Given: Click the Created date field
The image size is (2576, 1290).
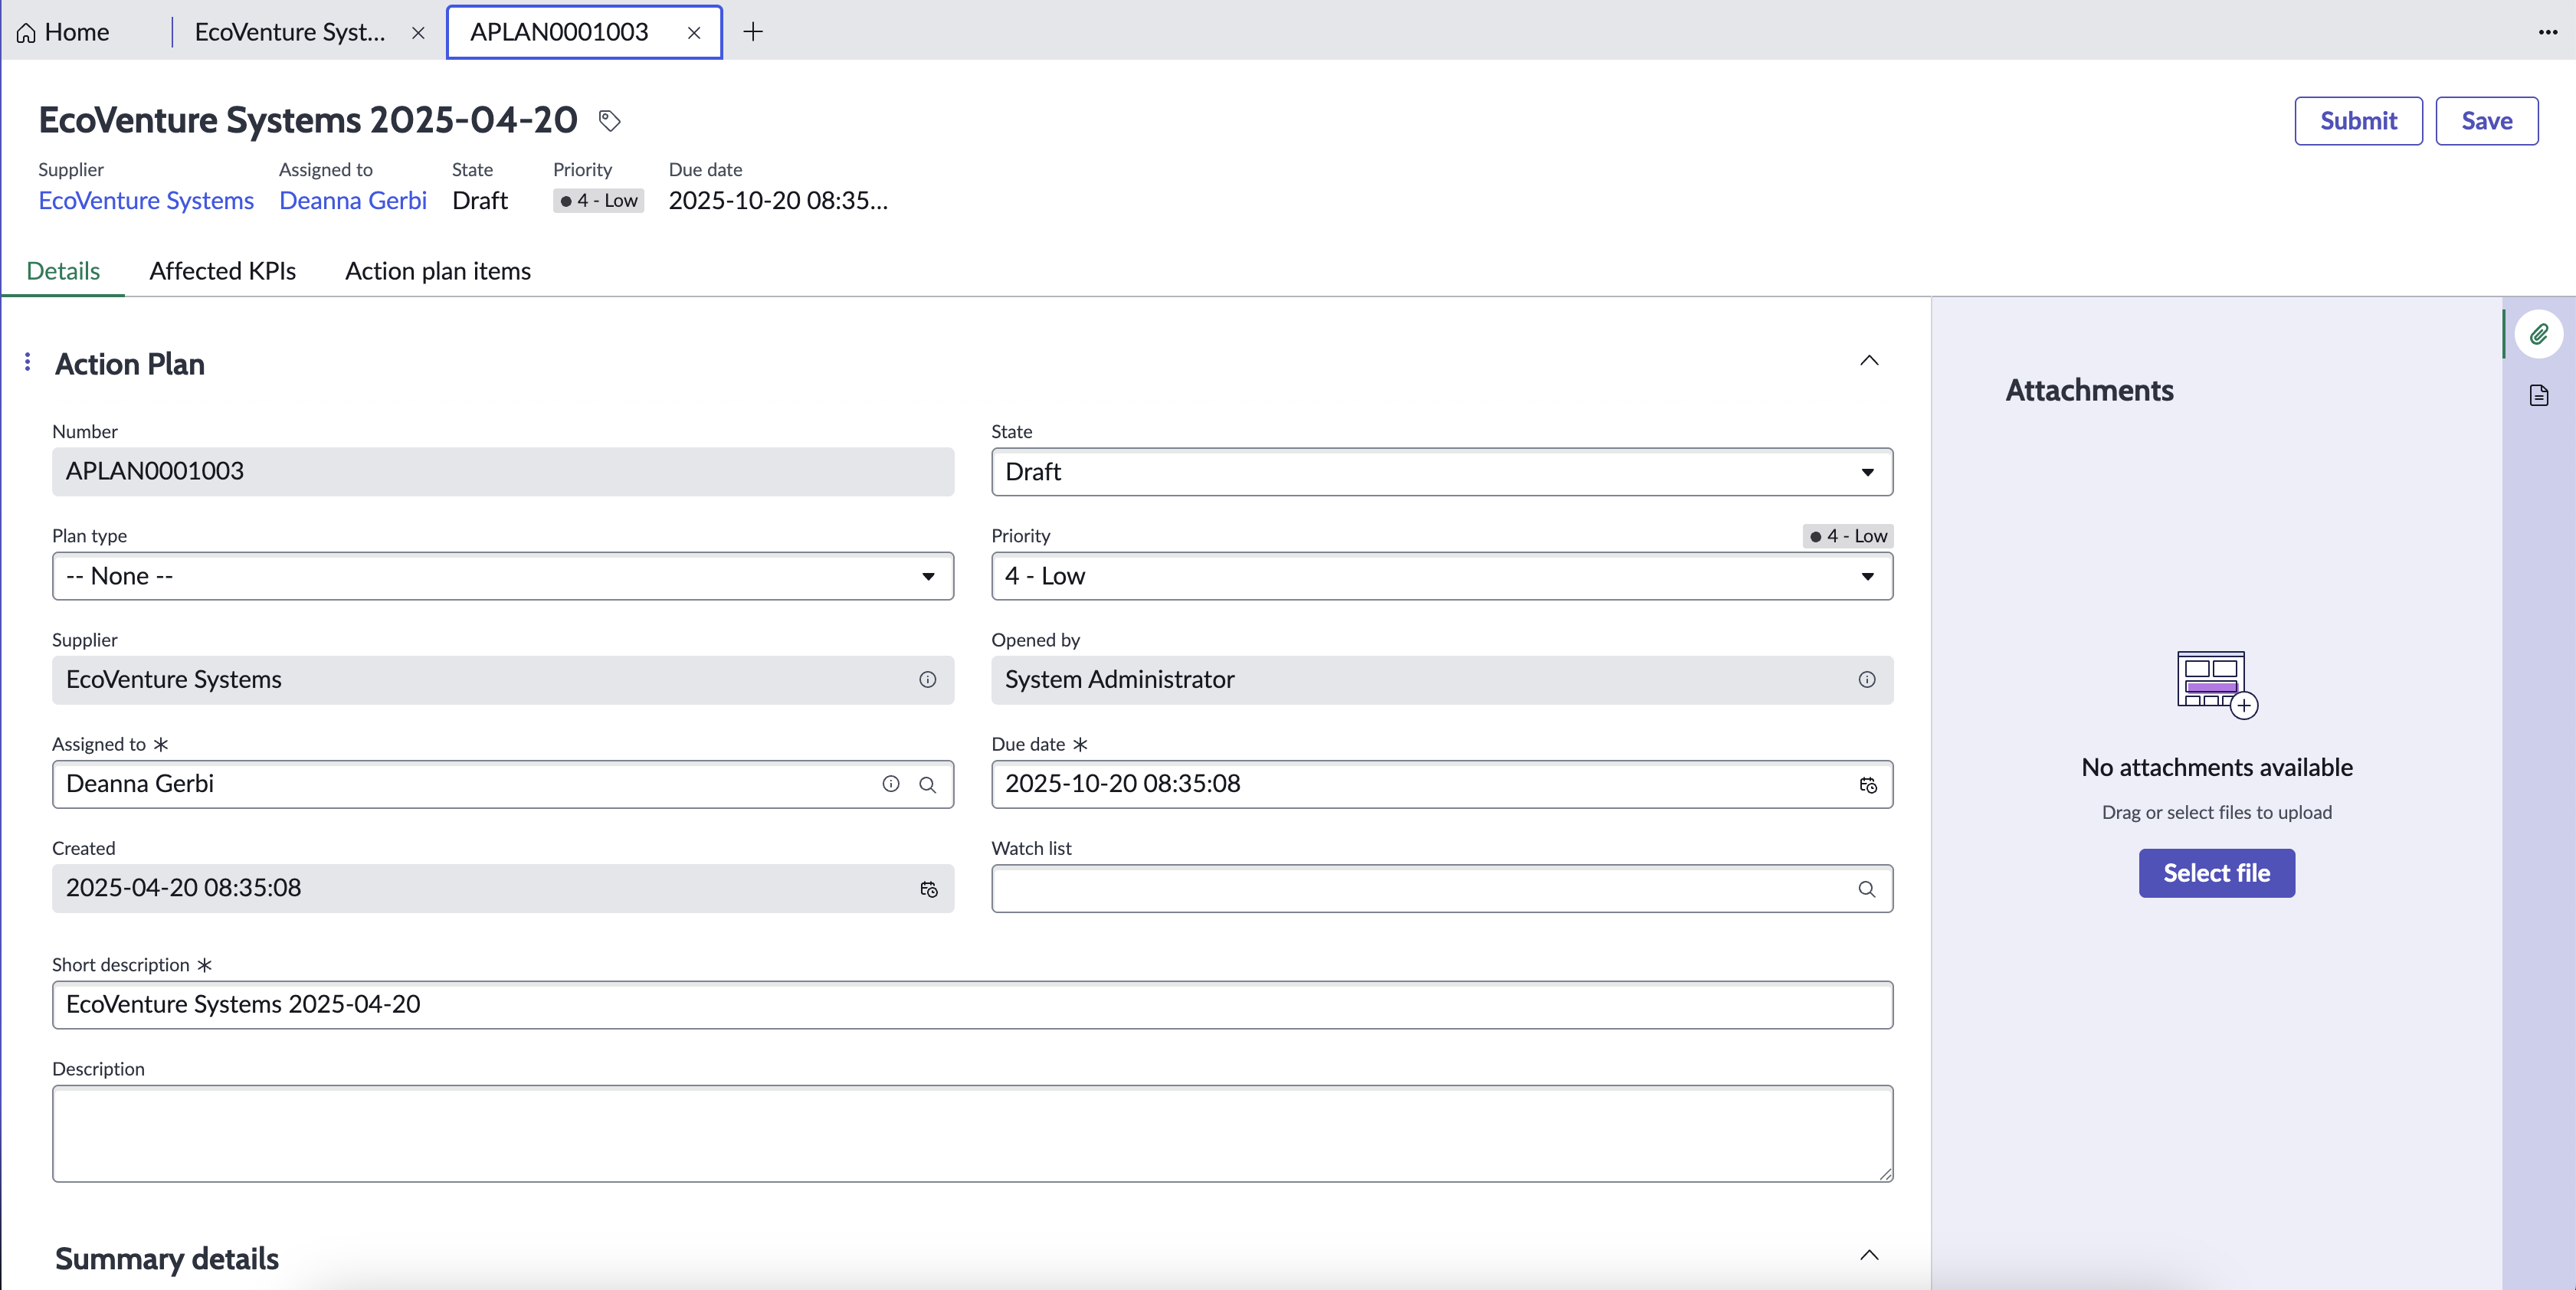Looking at the screenshot, I should (502, 888).
